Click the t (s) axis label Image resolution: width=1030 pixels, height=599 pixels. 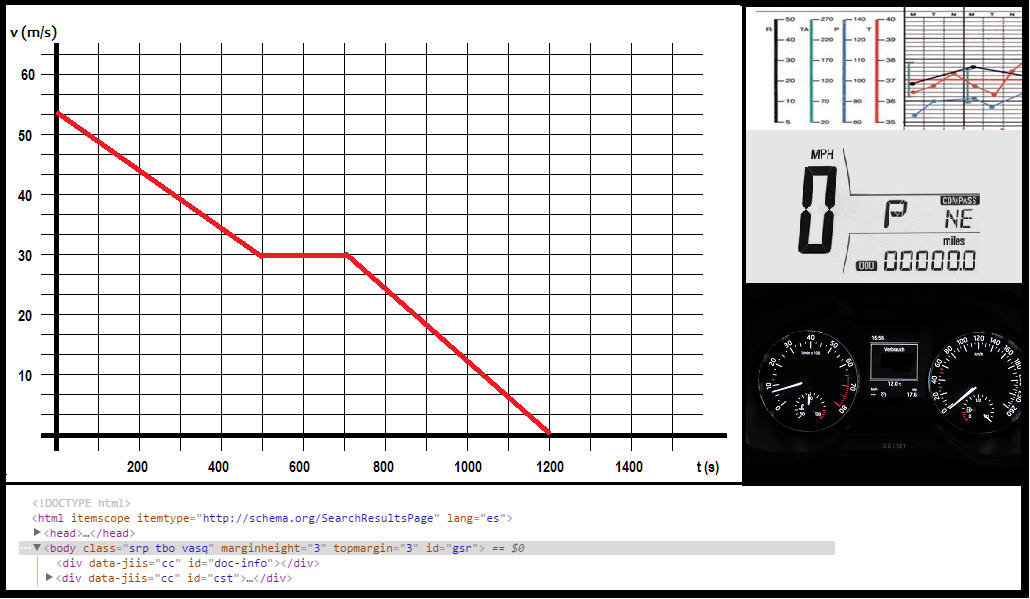707,467
